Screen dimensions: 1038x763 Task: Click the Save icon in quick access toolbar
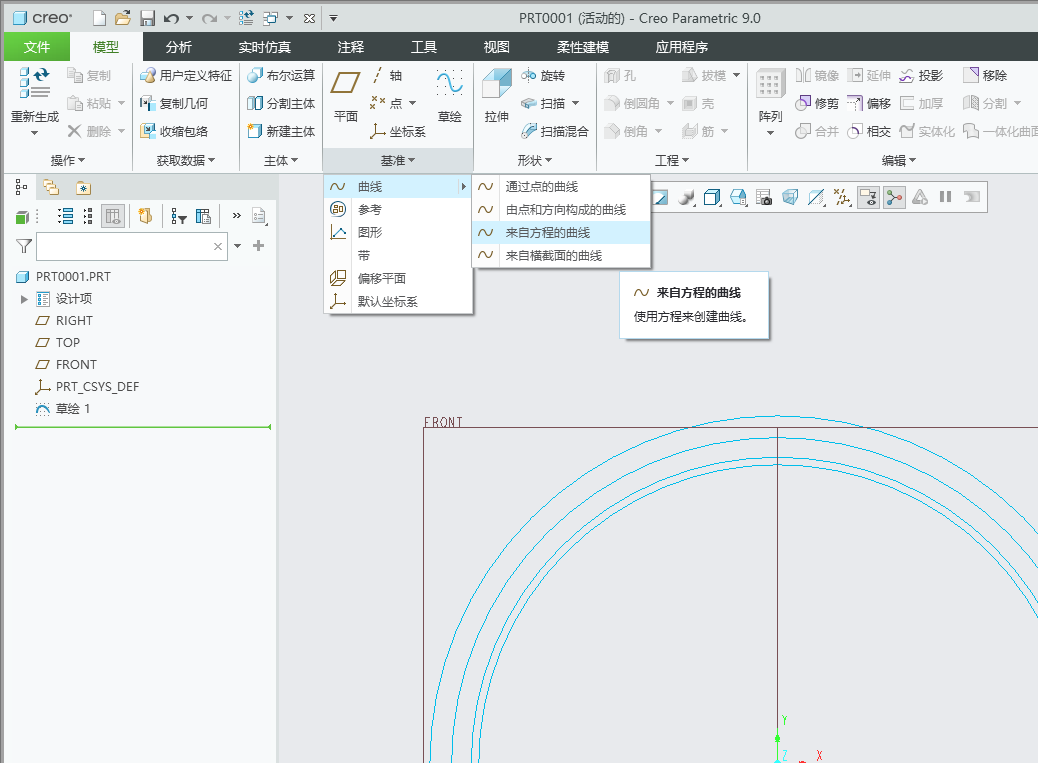(x=147, y=19)
